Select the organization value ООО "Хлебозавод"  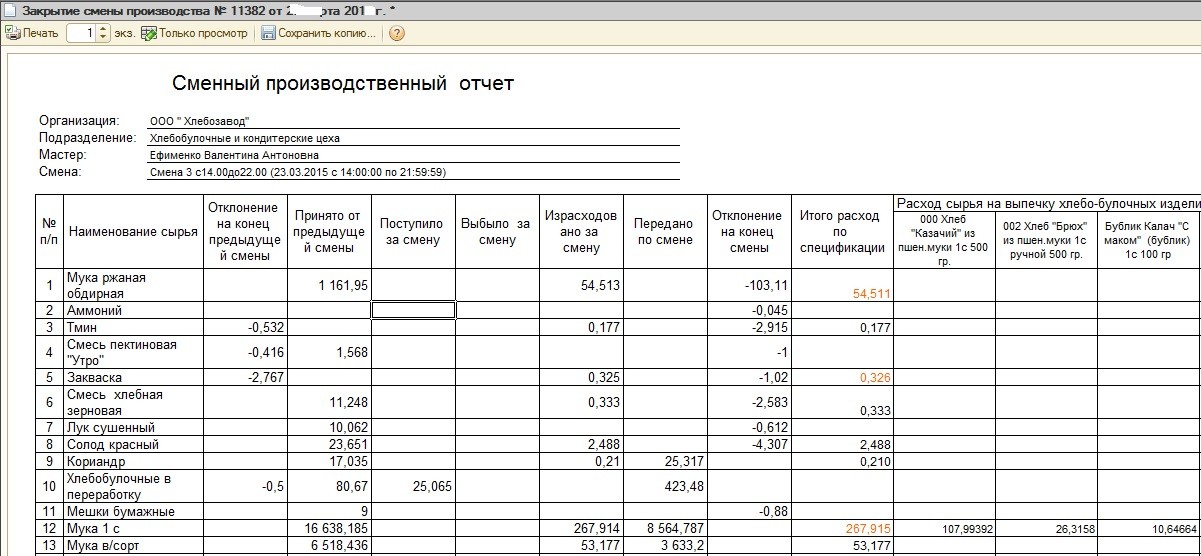[x=199, y=121]
